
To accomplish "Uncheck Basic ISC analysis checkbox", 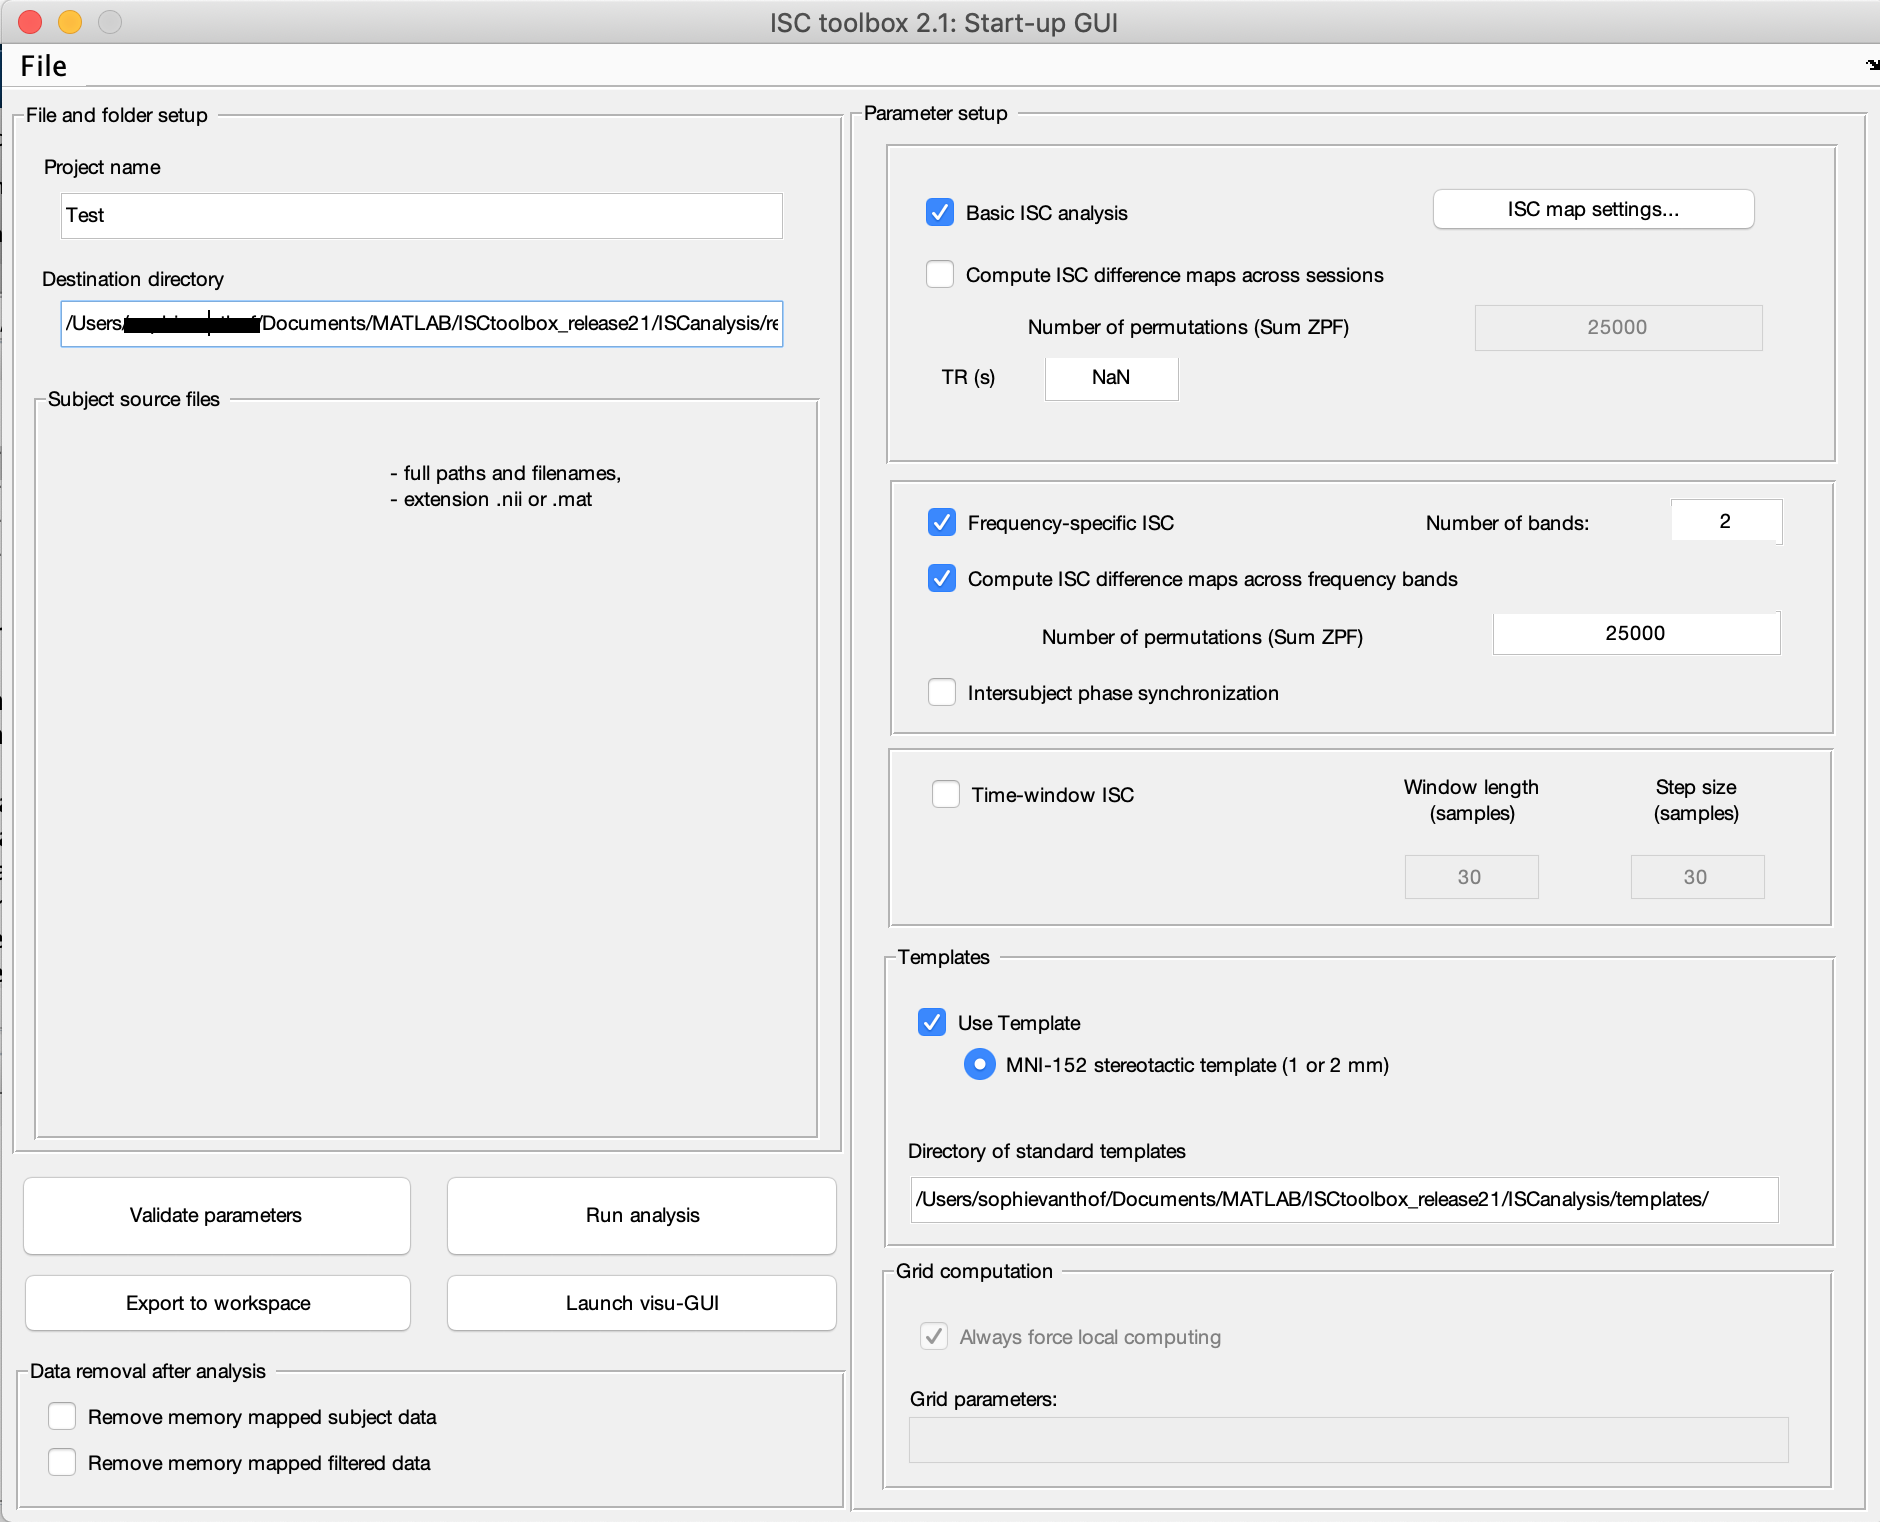I will (x=939, y=212).
